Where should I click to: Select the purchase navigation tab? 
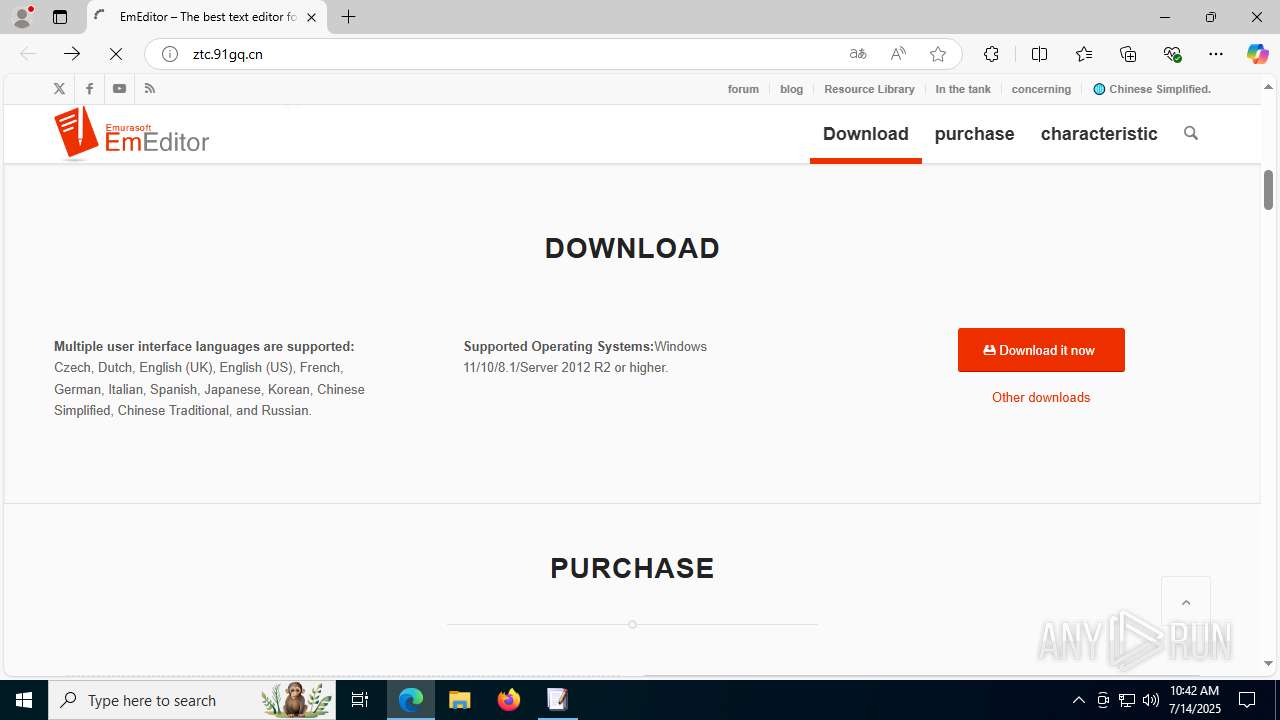(x=974, y=134)
